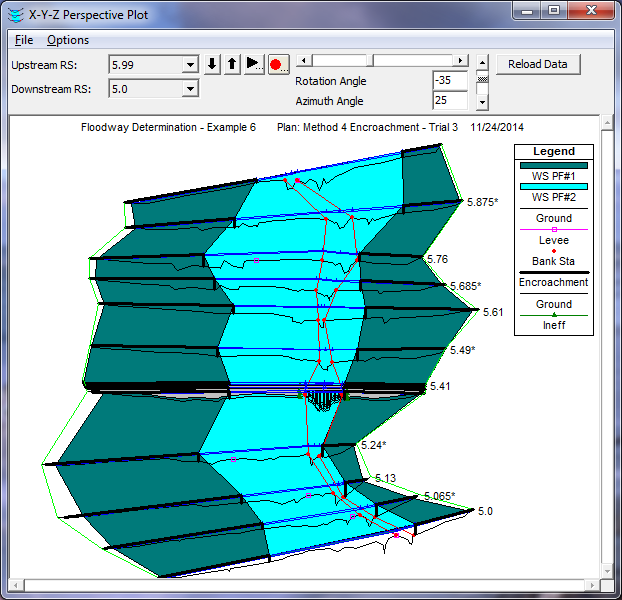Click the move downstream down-arrow icon
The width and height of the screenshot is (622, 600).
click(x=212, y=64)
